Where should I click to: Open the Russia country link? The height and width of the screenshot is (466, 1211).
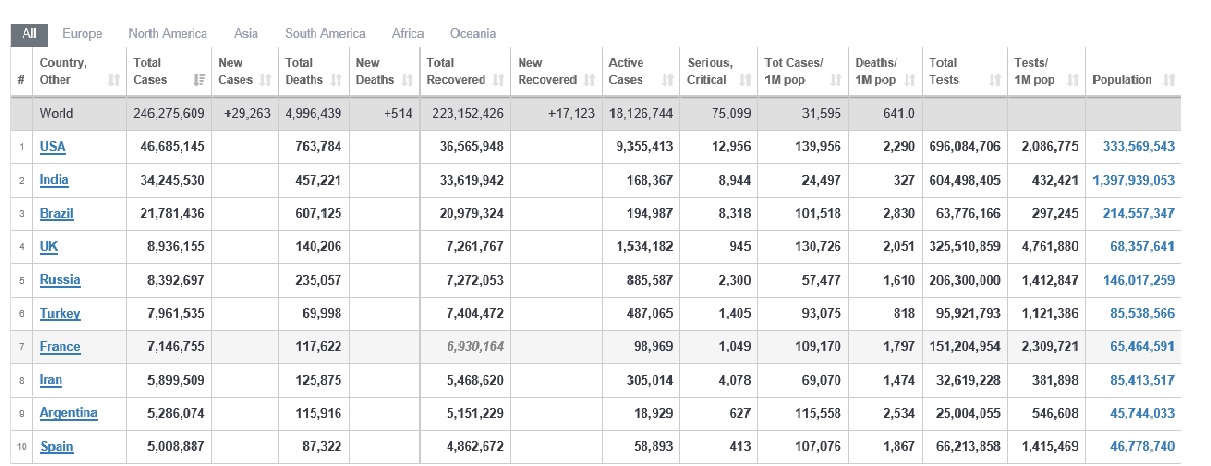pyautogui.click(x=60, y=280)
